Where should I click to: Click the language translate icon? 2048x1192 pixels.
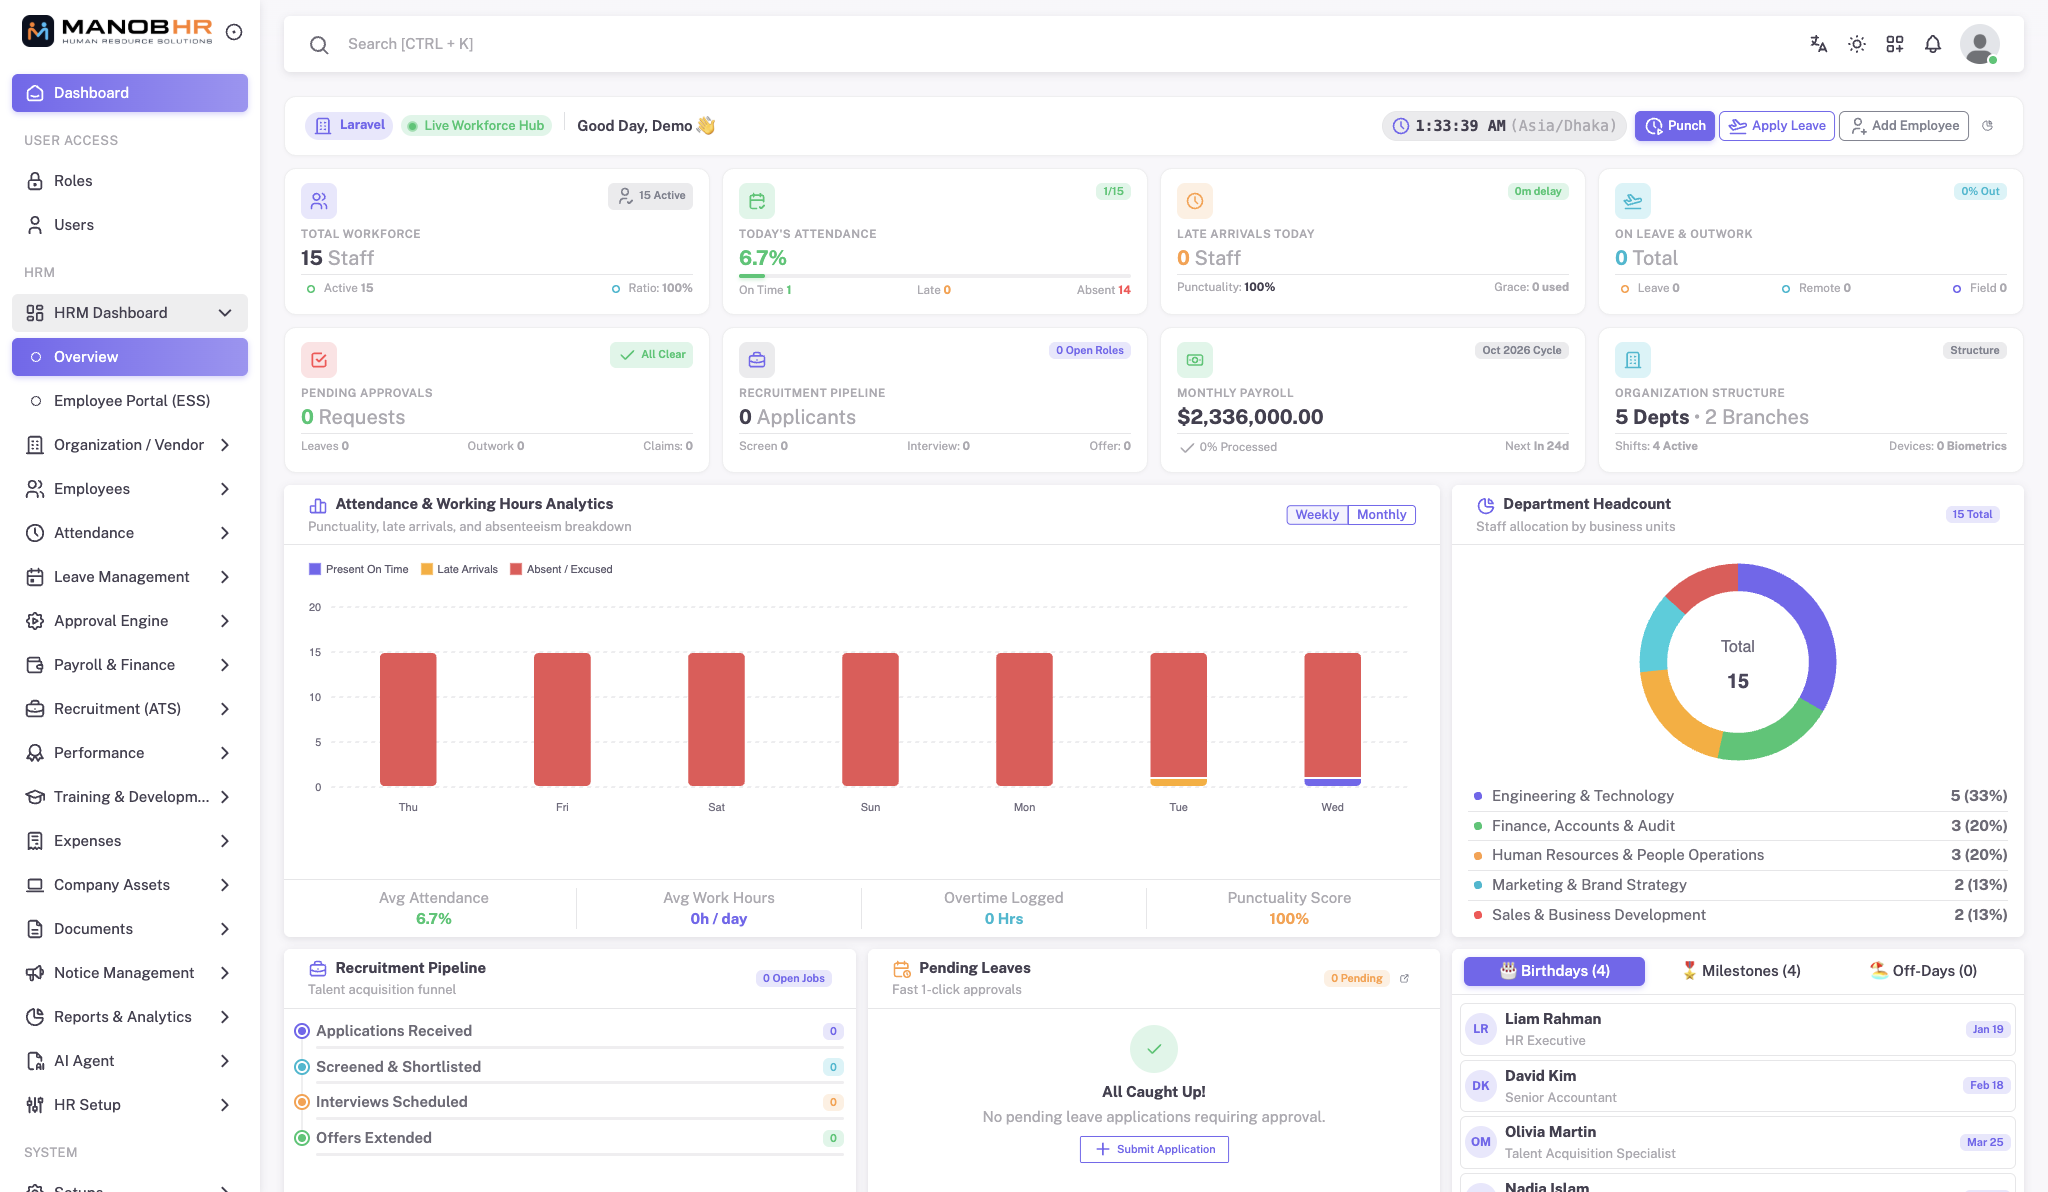pos(1819,44)
